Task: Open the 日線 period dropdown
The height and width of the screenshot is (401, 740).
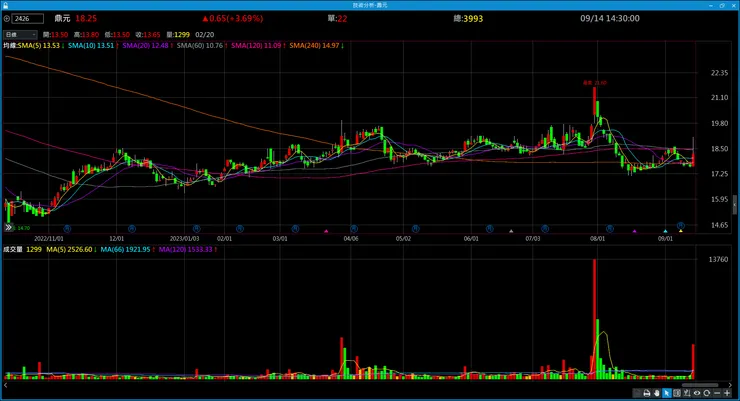Action: pos(20,34)
